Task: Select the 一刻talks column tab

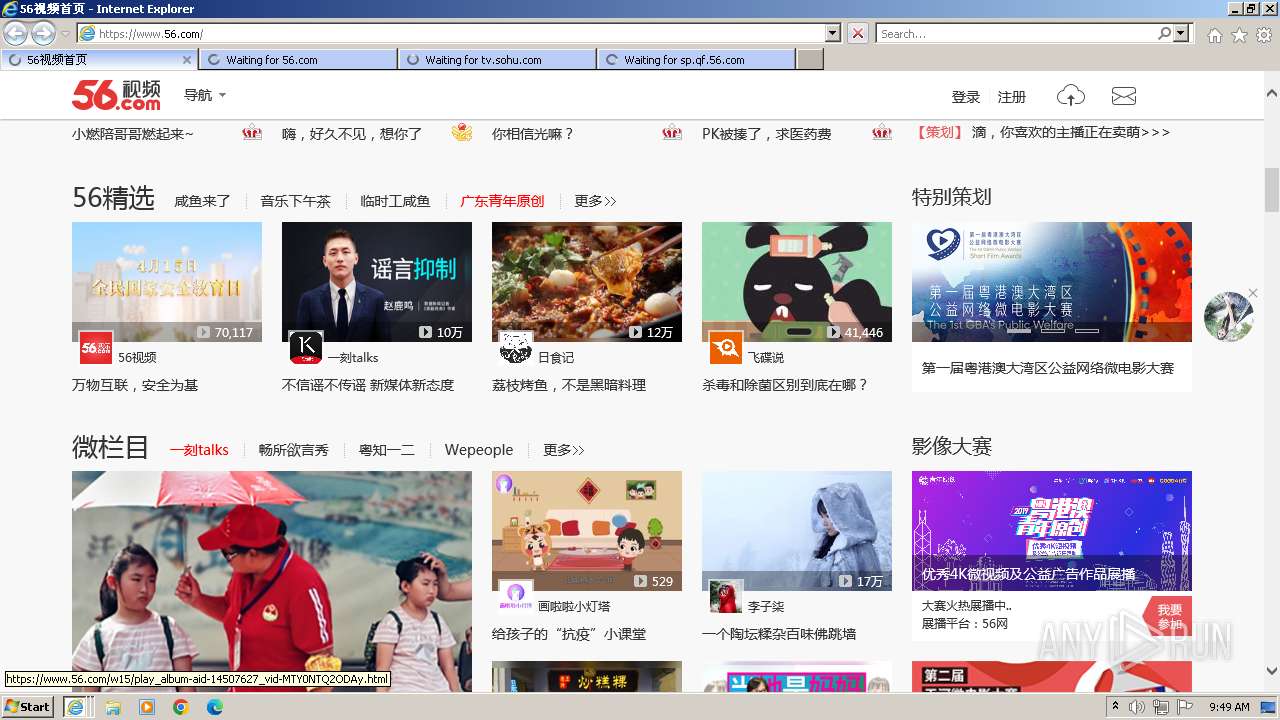Action: click(199, 450)
